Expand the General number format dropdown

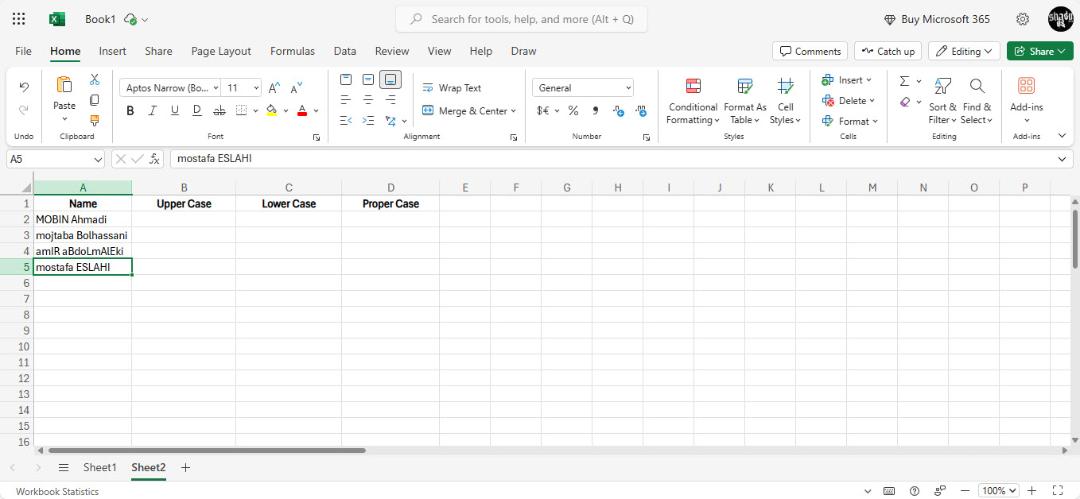pos(628,88)
